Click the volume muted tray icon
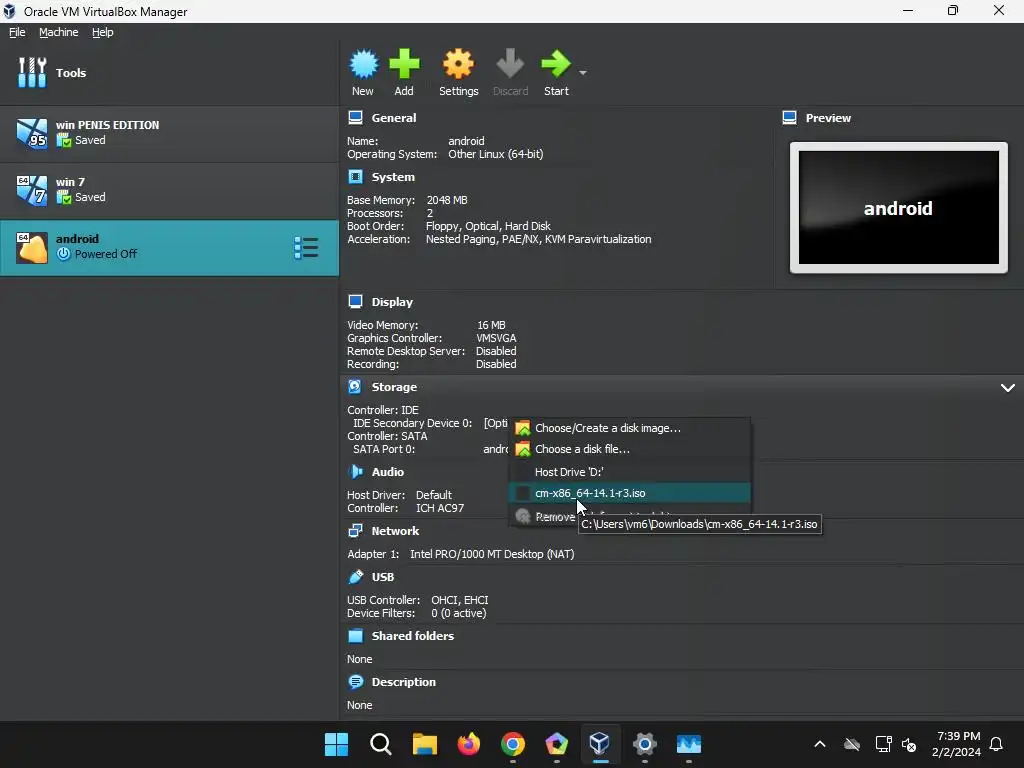This screenshot has width=1024, height=768. point(908,744)
